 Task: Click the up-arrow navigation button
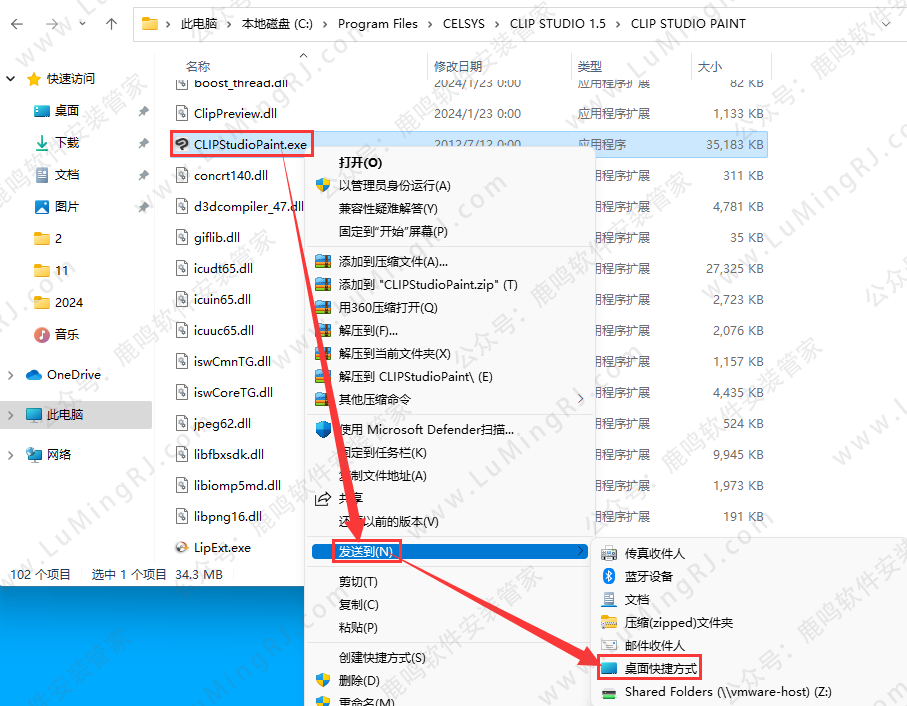(110, 23)
